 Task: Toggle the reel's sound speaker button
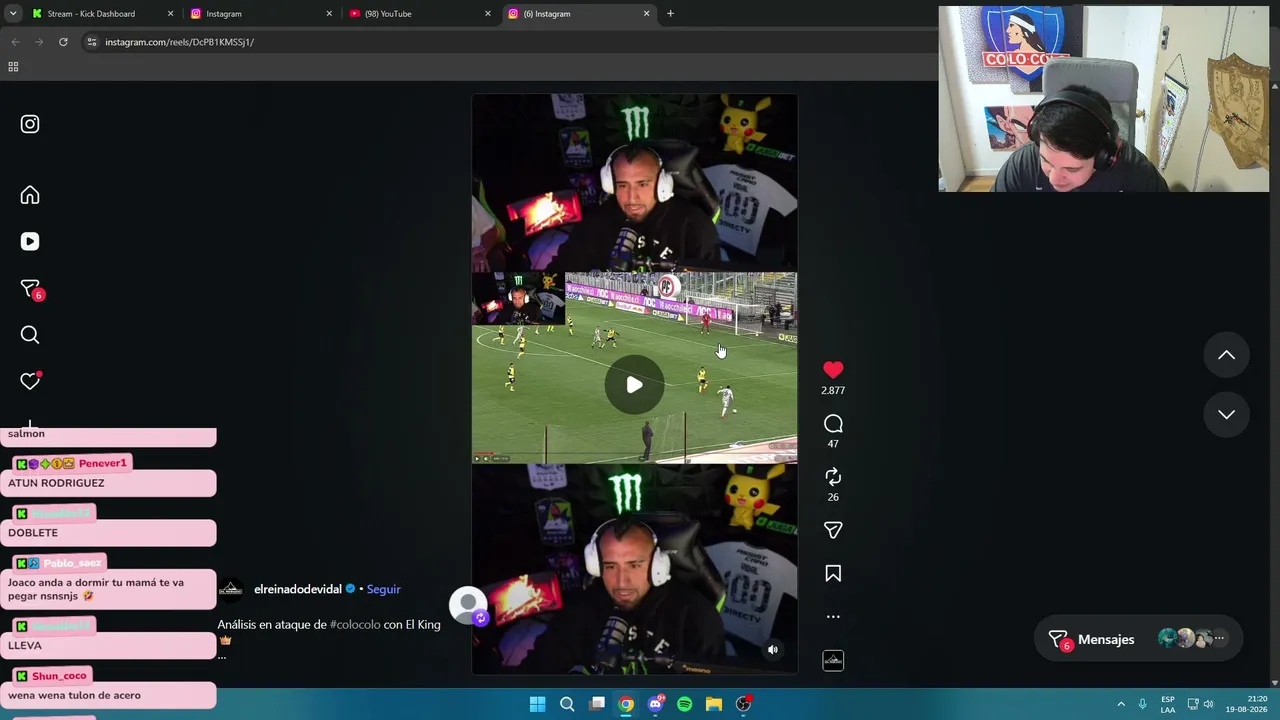click(x=772, y=650)
